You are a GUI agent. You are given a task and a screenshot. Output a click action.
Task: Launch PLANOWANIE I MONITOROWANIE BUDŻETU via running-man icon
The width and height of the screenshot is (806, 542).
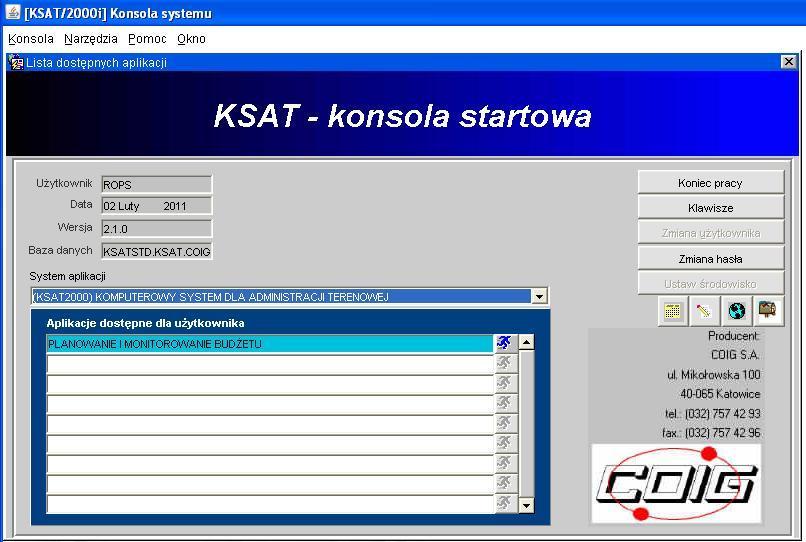click(505, 343)
